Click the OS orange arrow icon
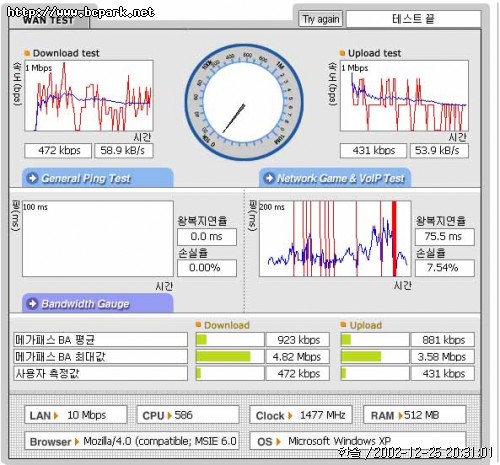This screenshot has height=465, width=500. coord(278,442)
